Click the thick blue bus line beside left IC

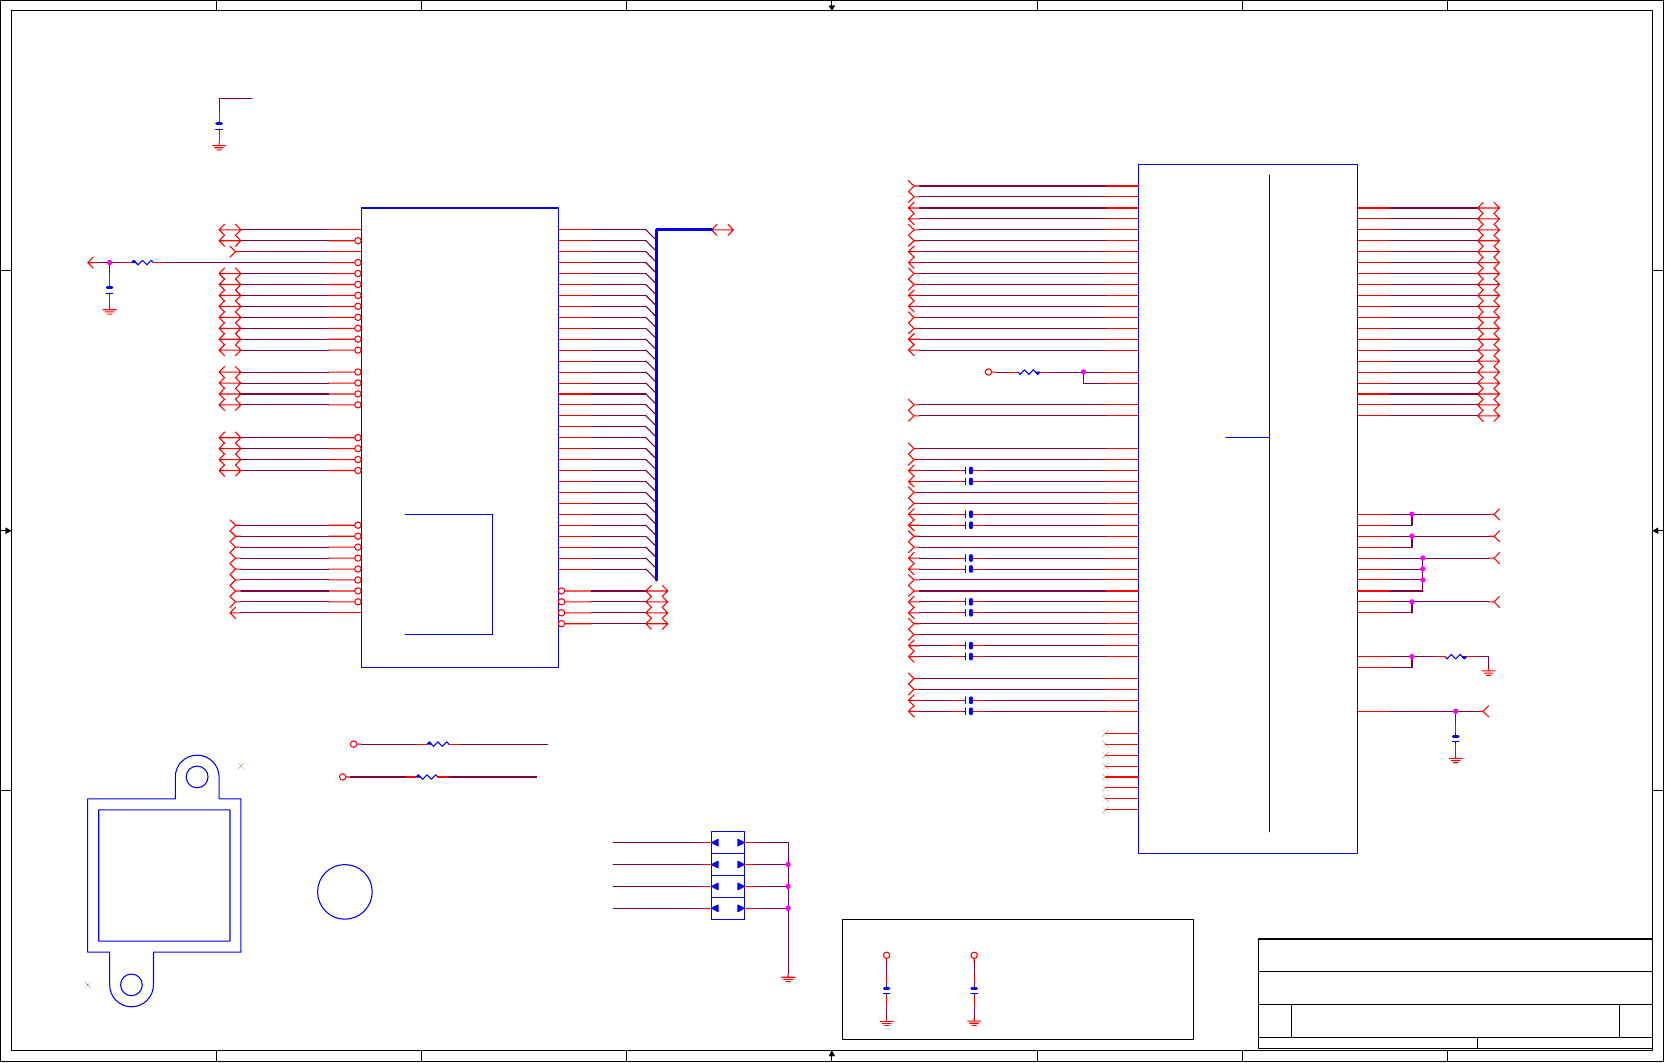click(x=656, y=404)
